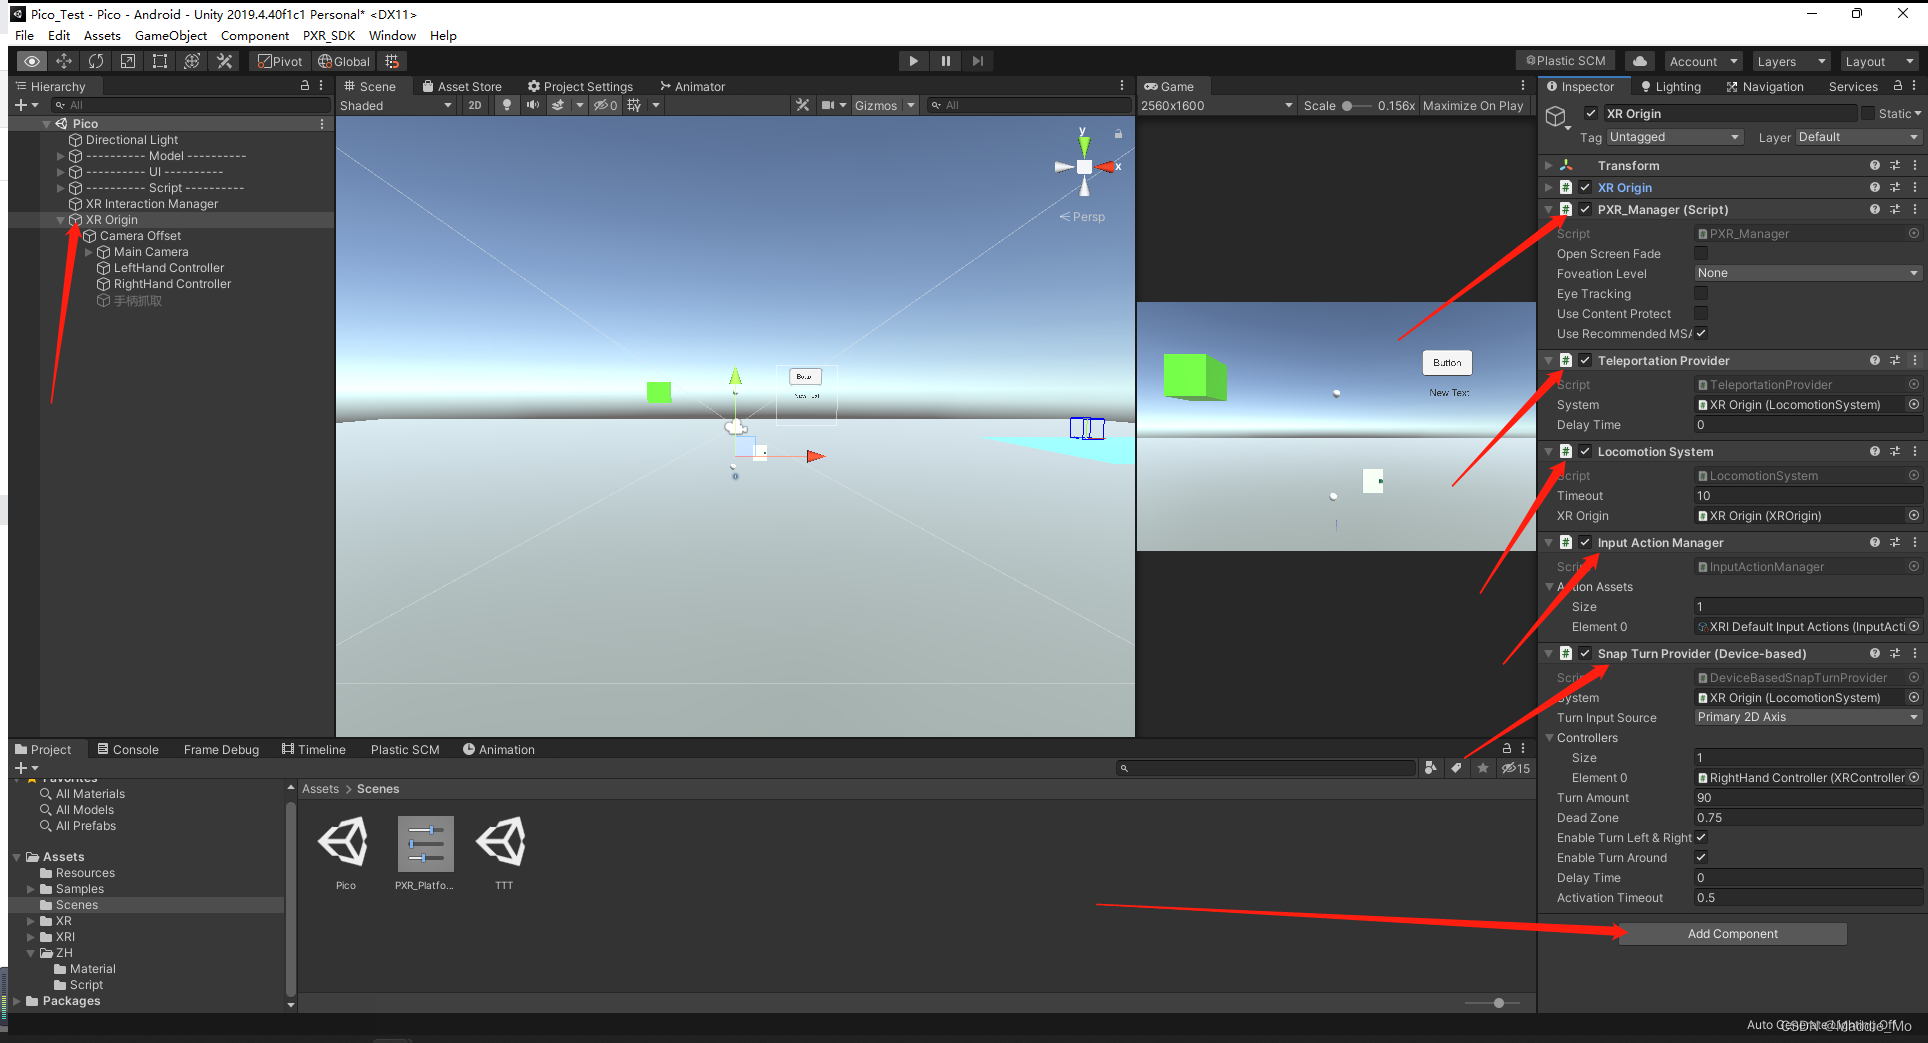Open Gizmos dropdown arrow
1928x1043 pixels.
911,105
